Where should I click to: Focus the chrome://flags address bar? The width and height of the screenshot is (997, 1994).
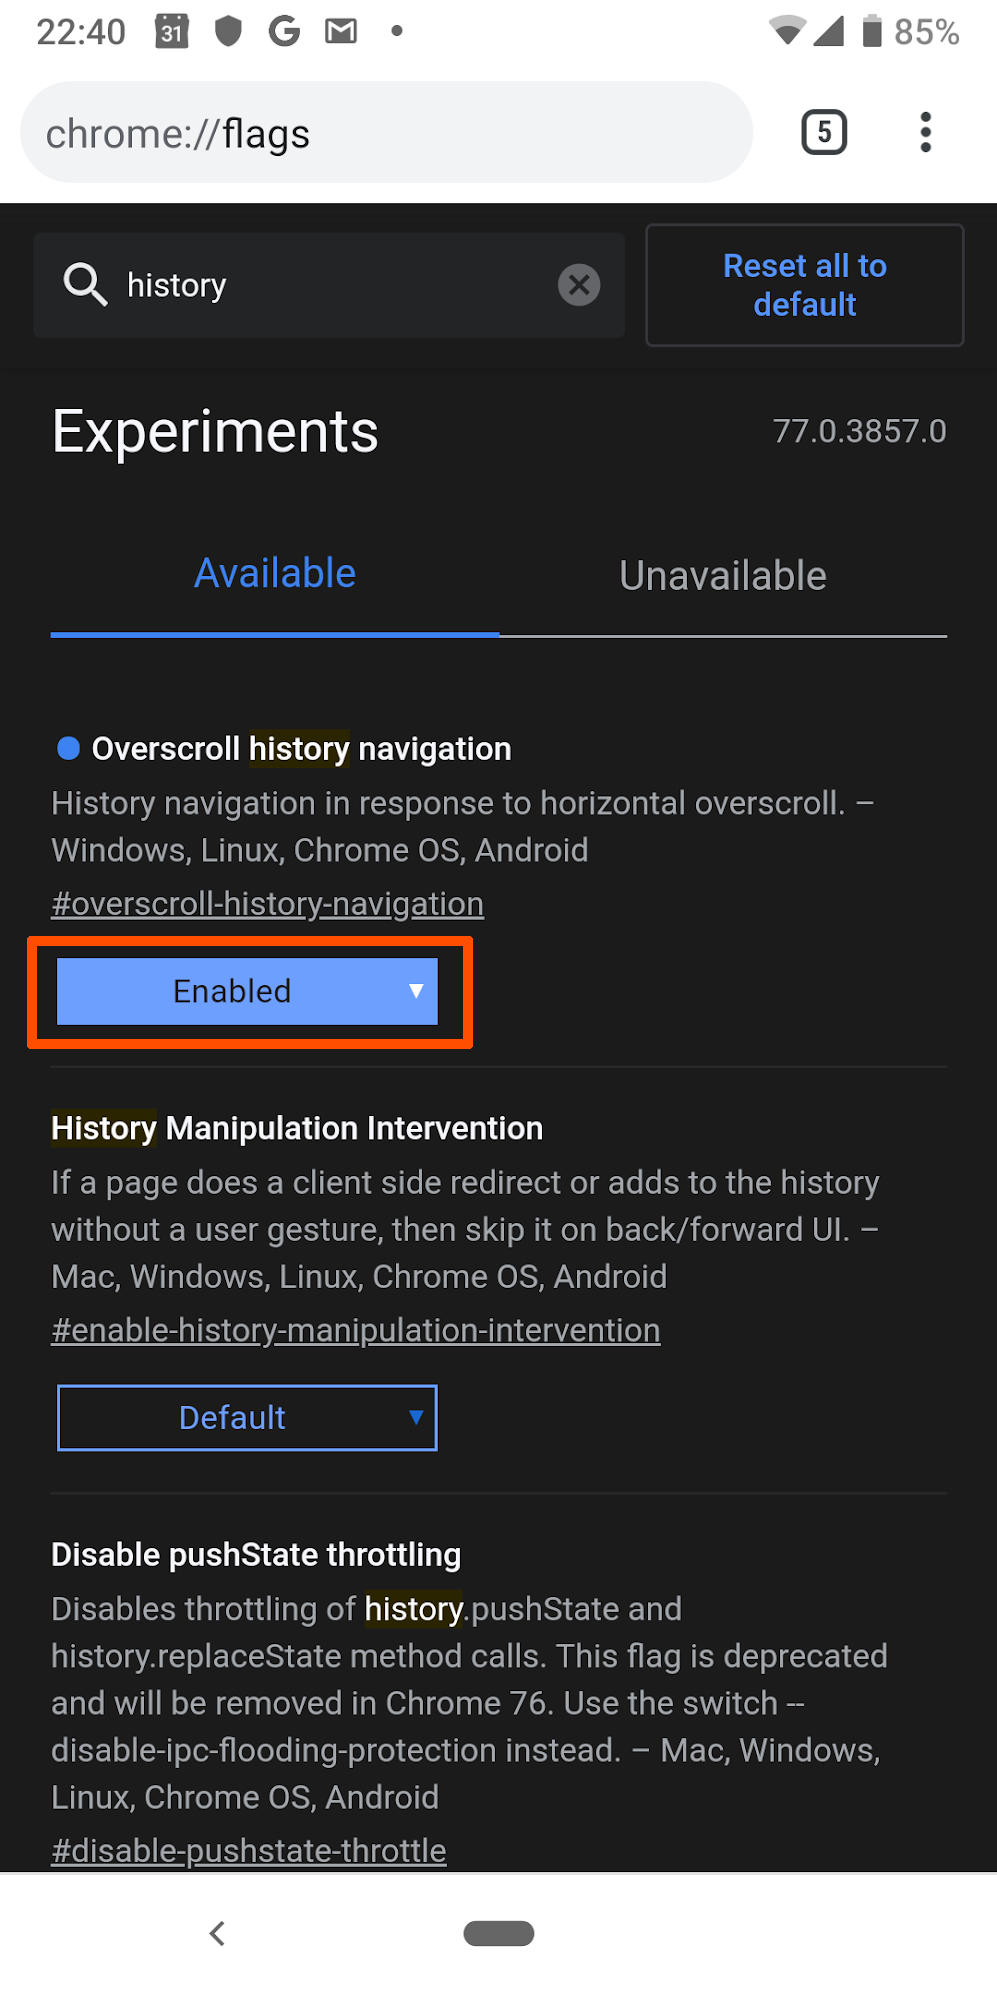point(386,133)
